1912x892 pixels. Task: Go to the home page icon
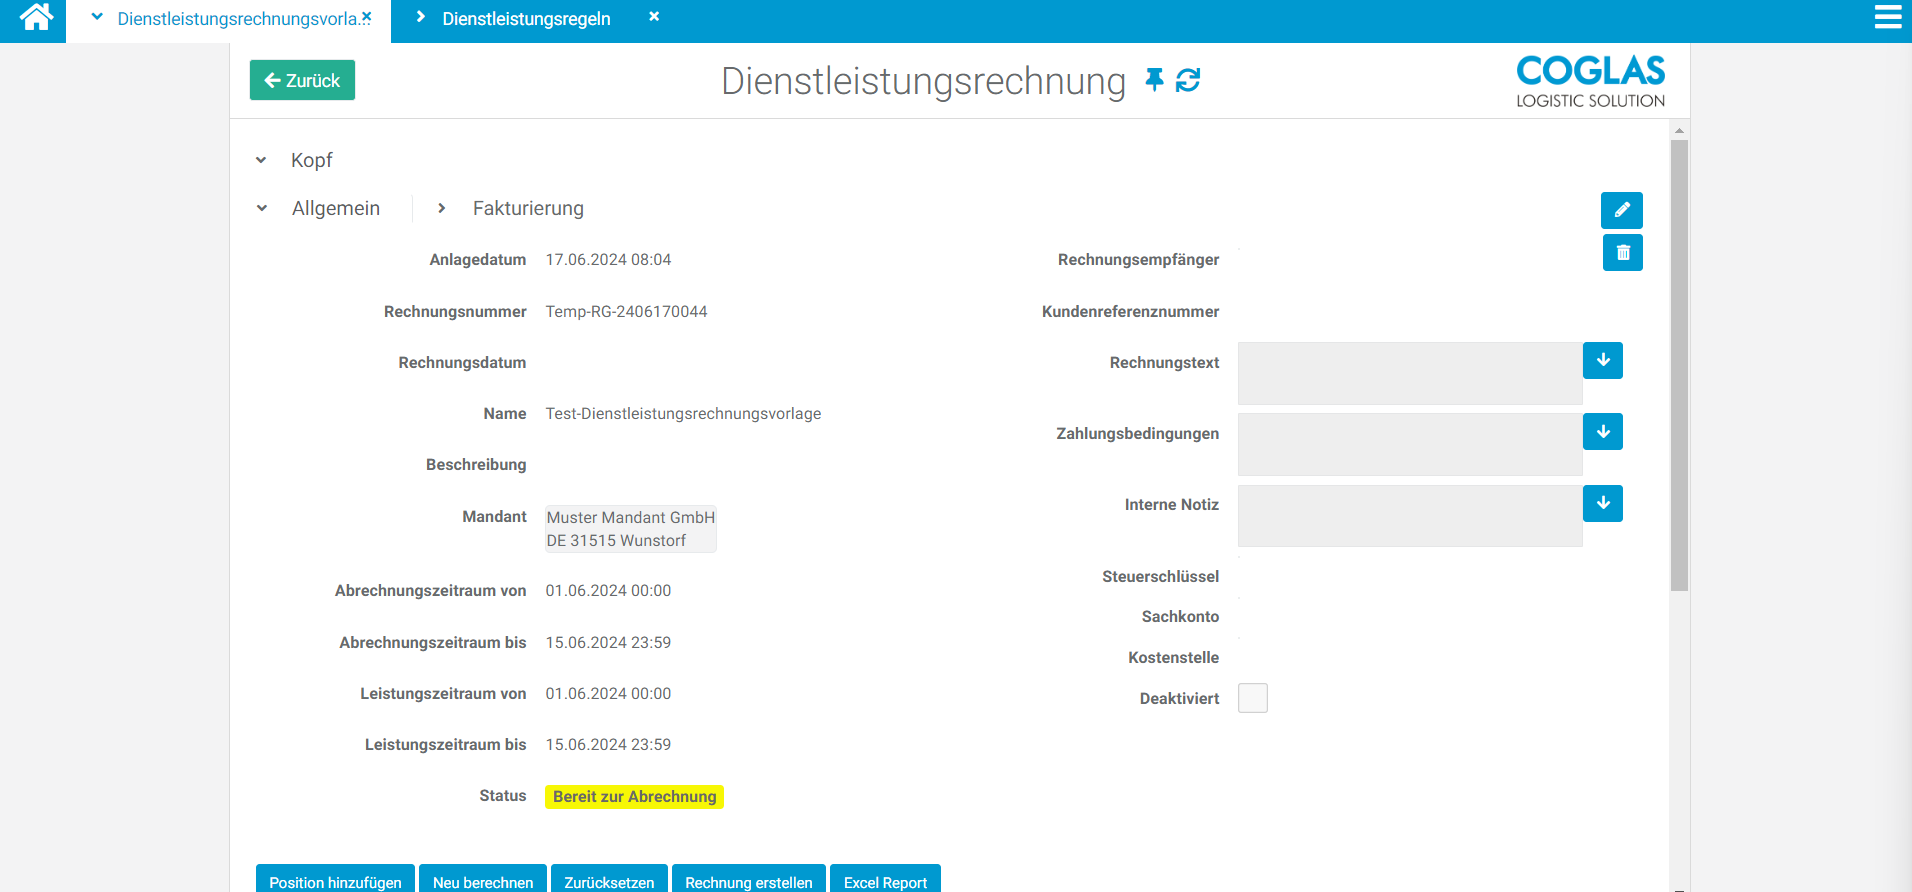tap(36, 18)
